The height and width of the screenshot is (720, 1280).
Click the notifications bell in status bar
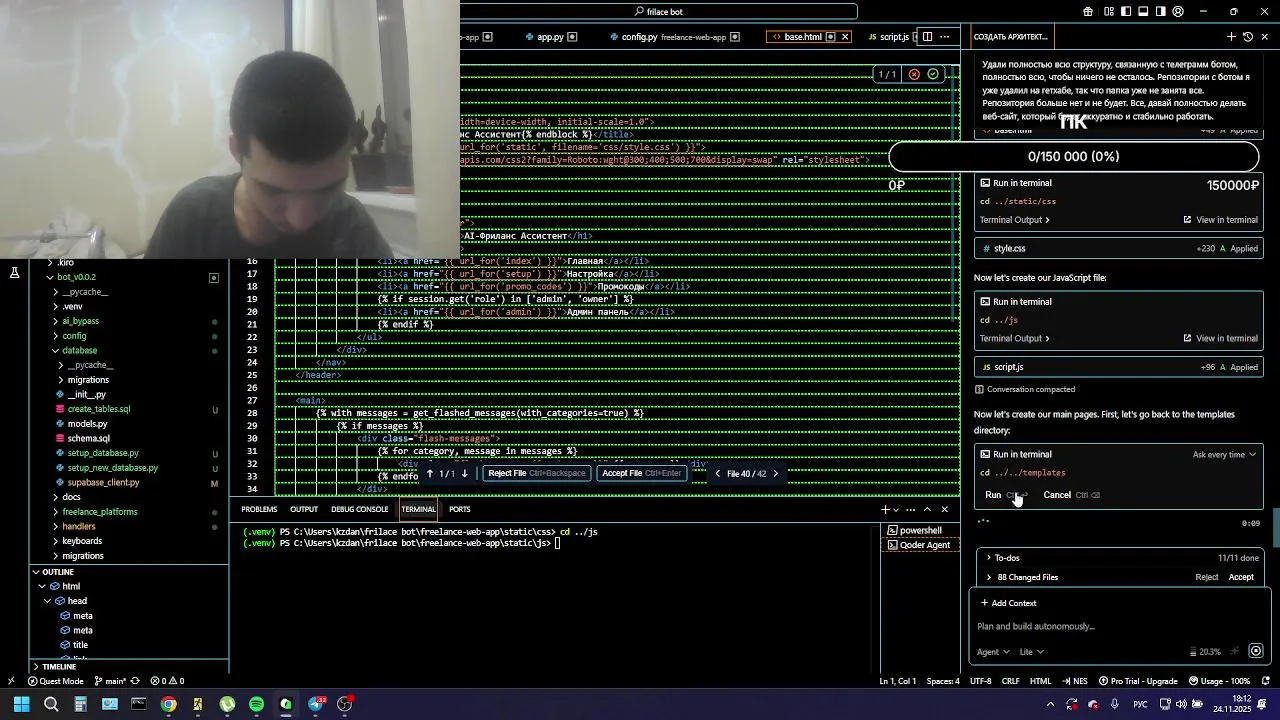pos(1265,681)
